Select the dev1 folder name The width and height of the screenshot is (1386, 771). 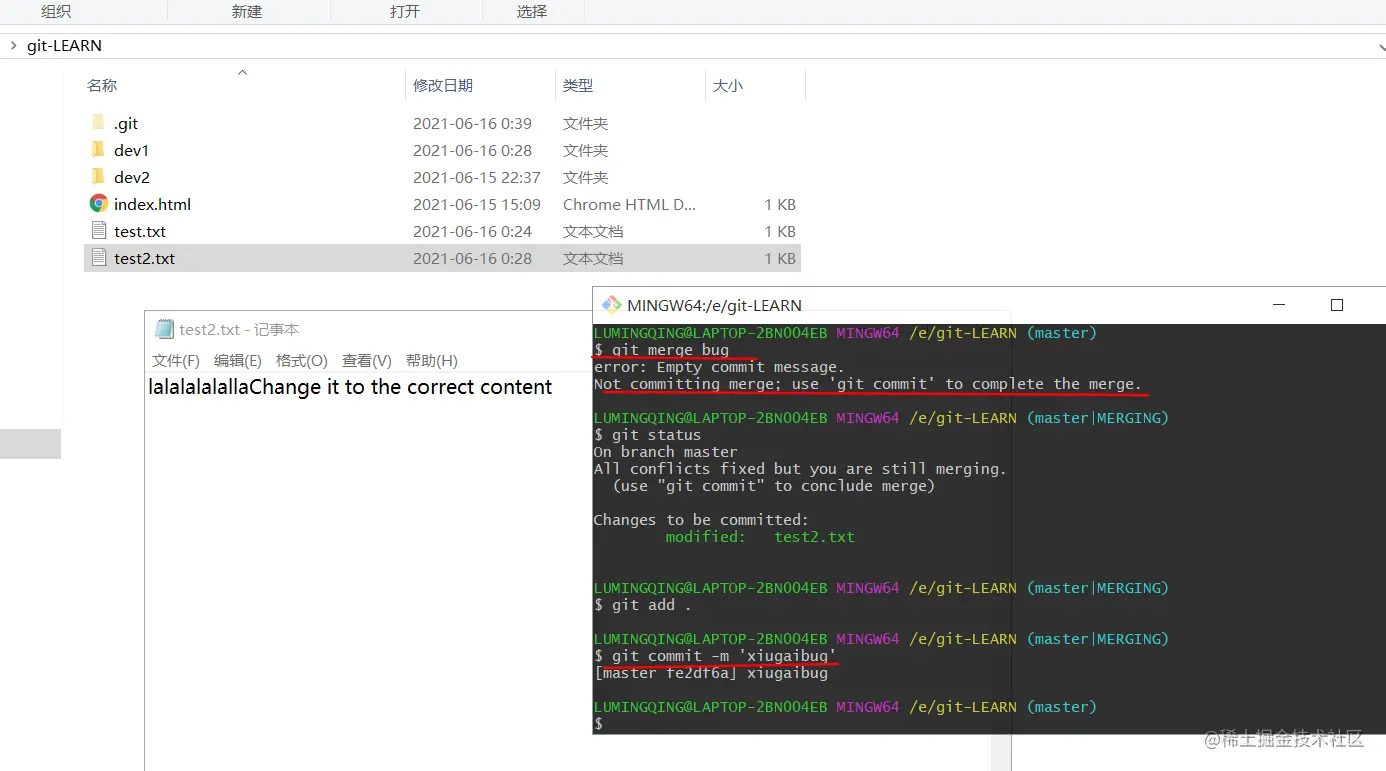pos(131,151)
